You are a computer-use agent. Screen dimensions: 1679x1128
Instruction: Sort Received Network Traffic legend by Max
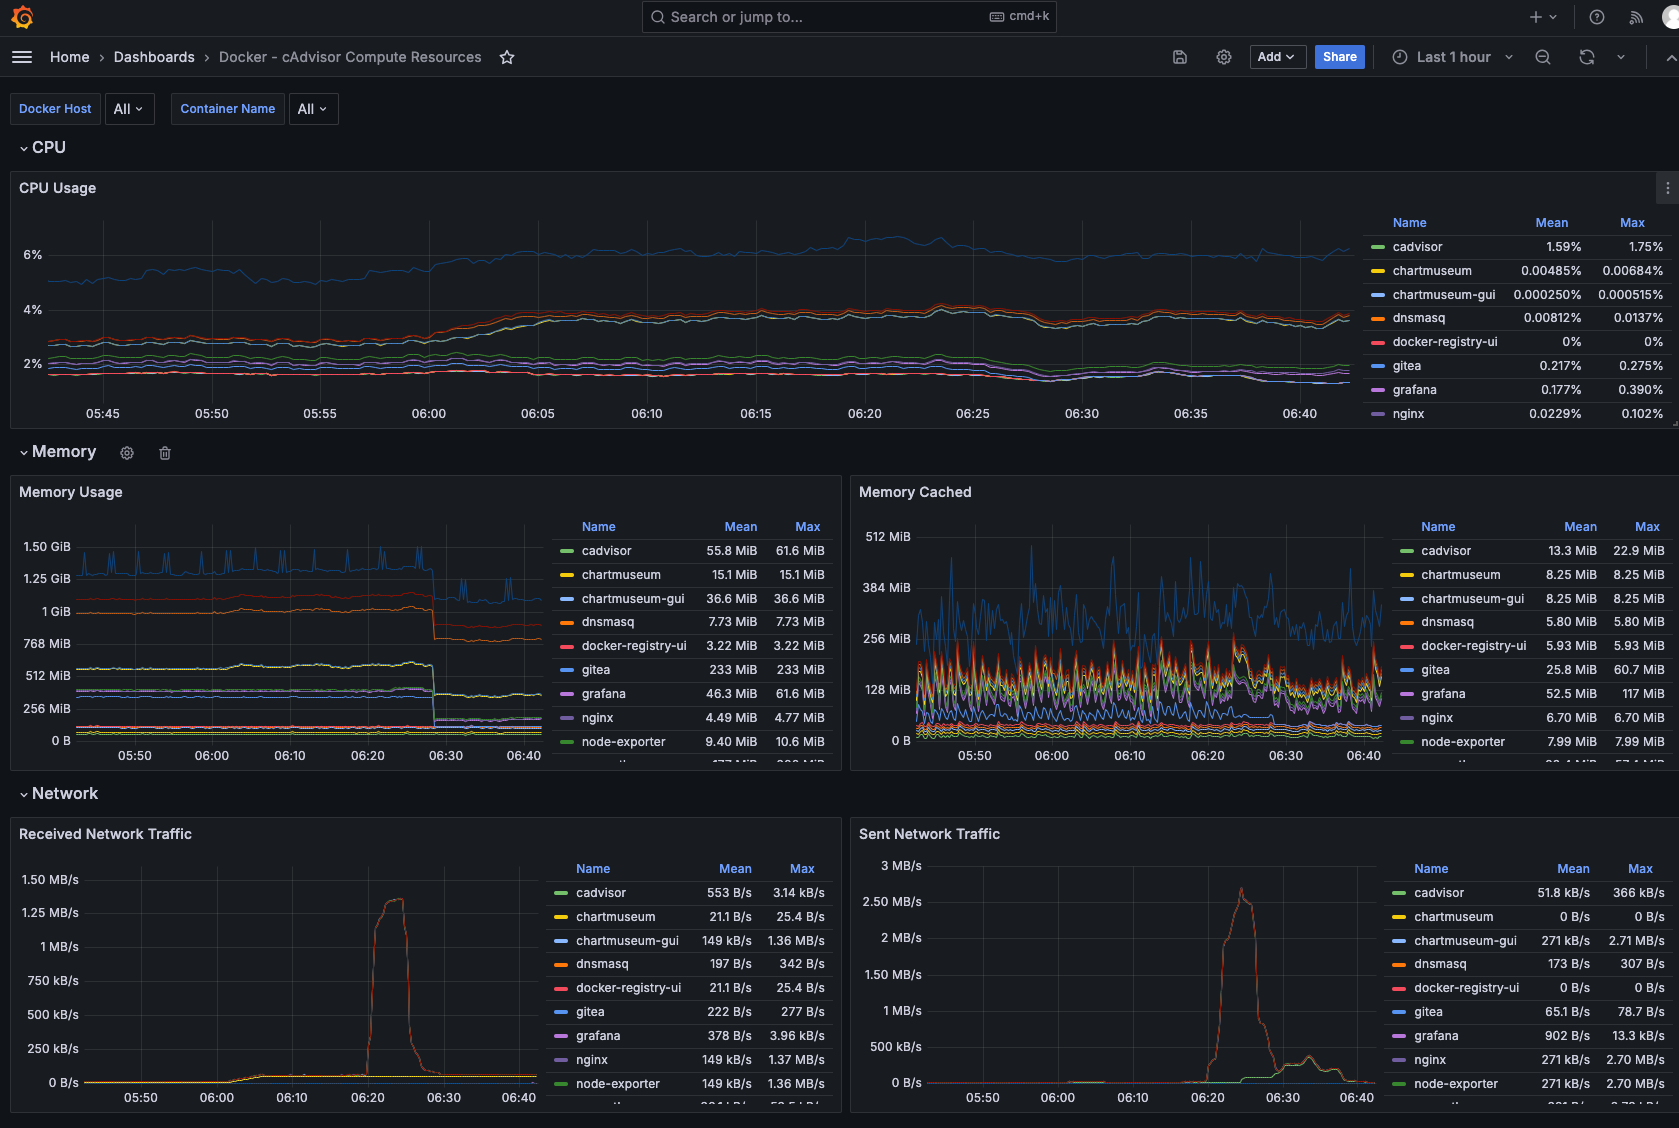click(x=802, y=869)
